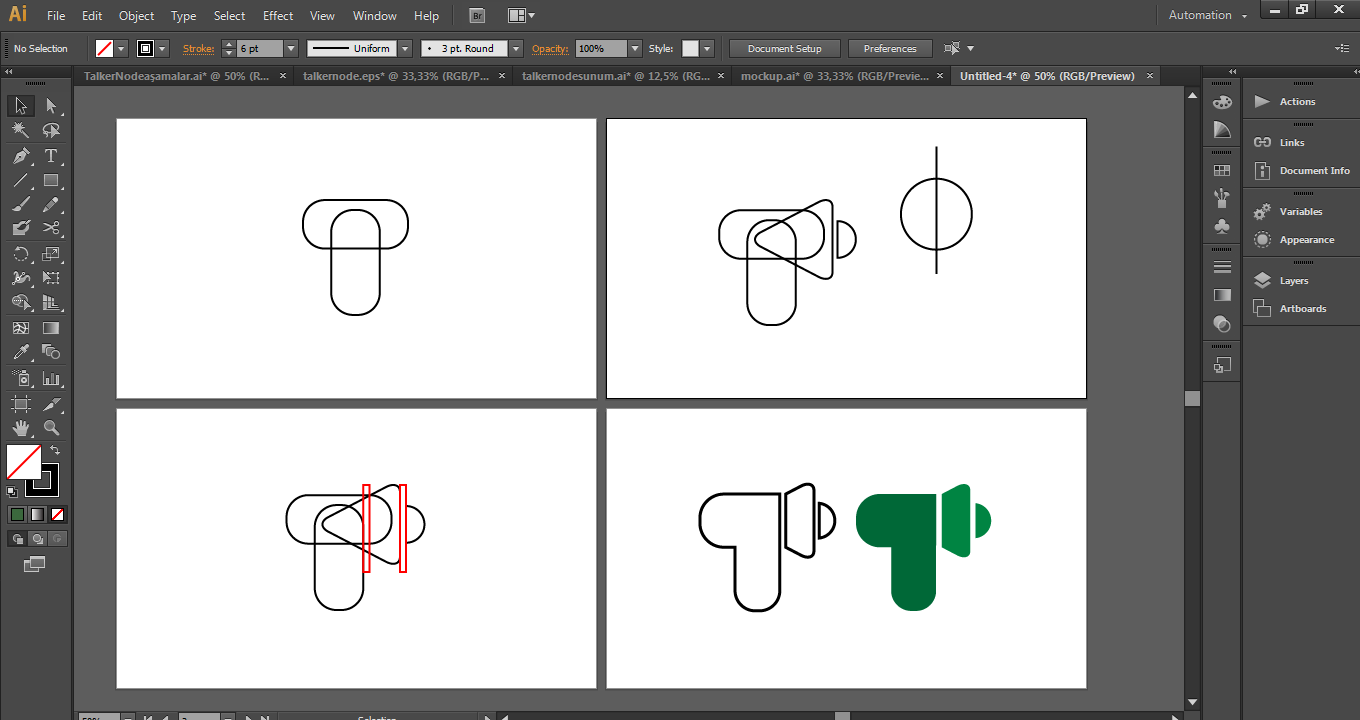This screenshot has width=1360, height=720.
Task: Open the Window menu
Action: tap(375, 15)
